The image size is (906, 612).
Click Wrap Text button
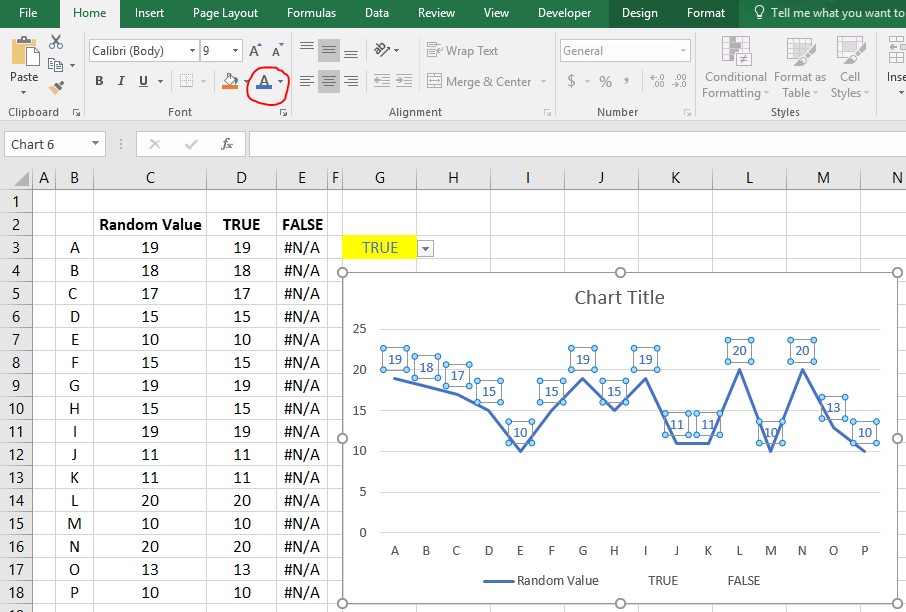462,51
